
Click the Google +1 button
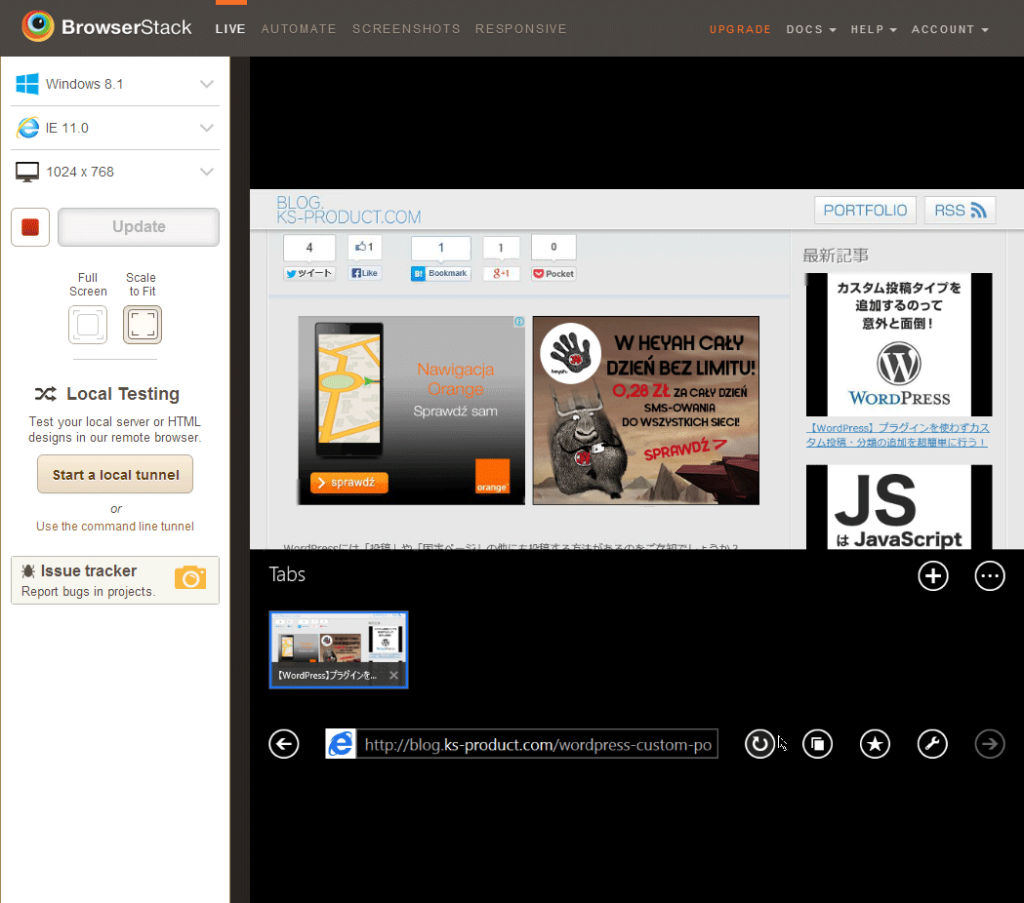pyautogui.click(x=501, y=273)
